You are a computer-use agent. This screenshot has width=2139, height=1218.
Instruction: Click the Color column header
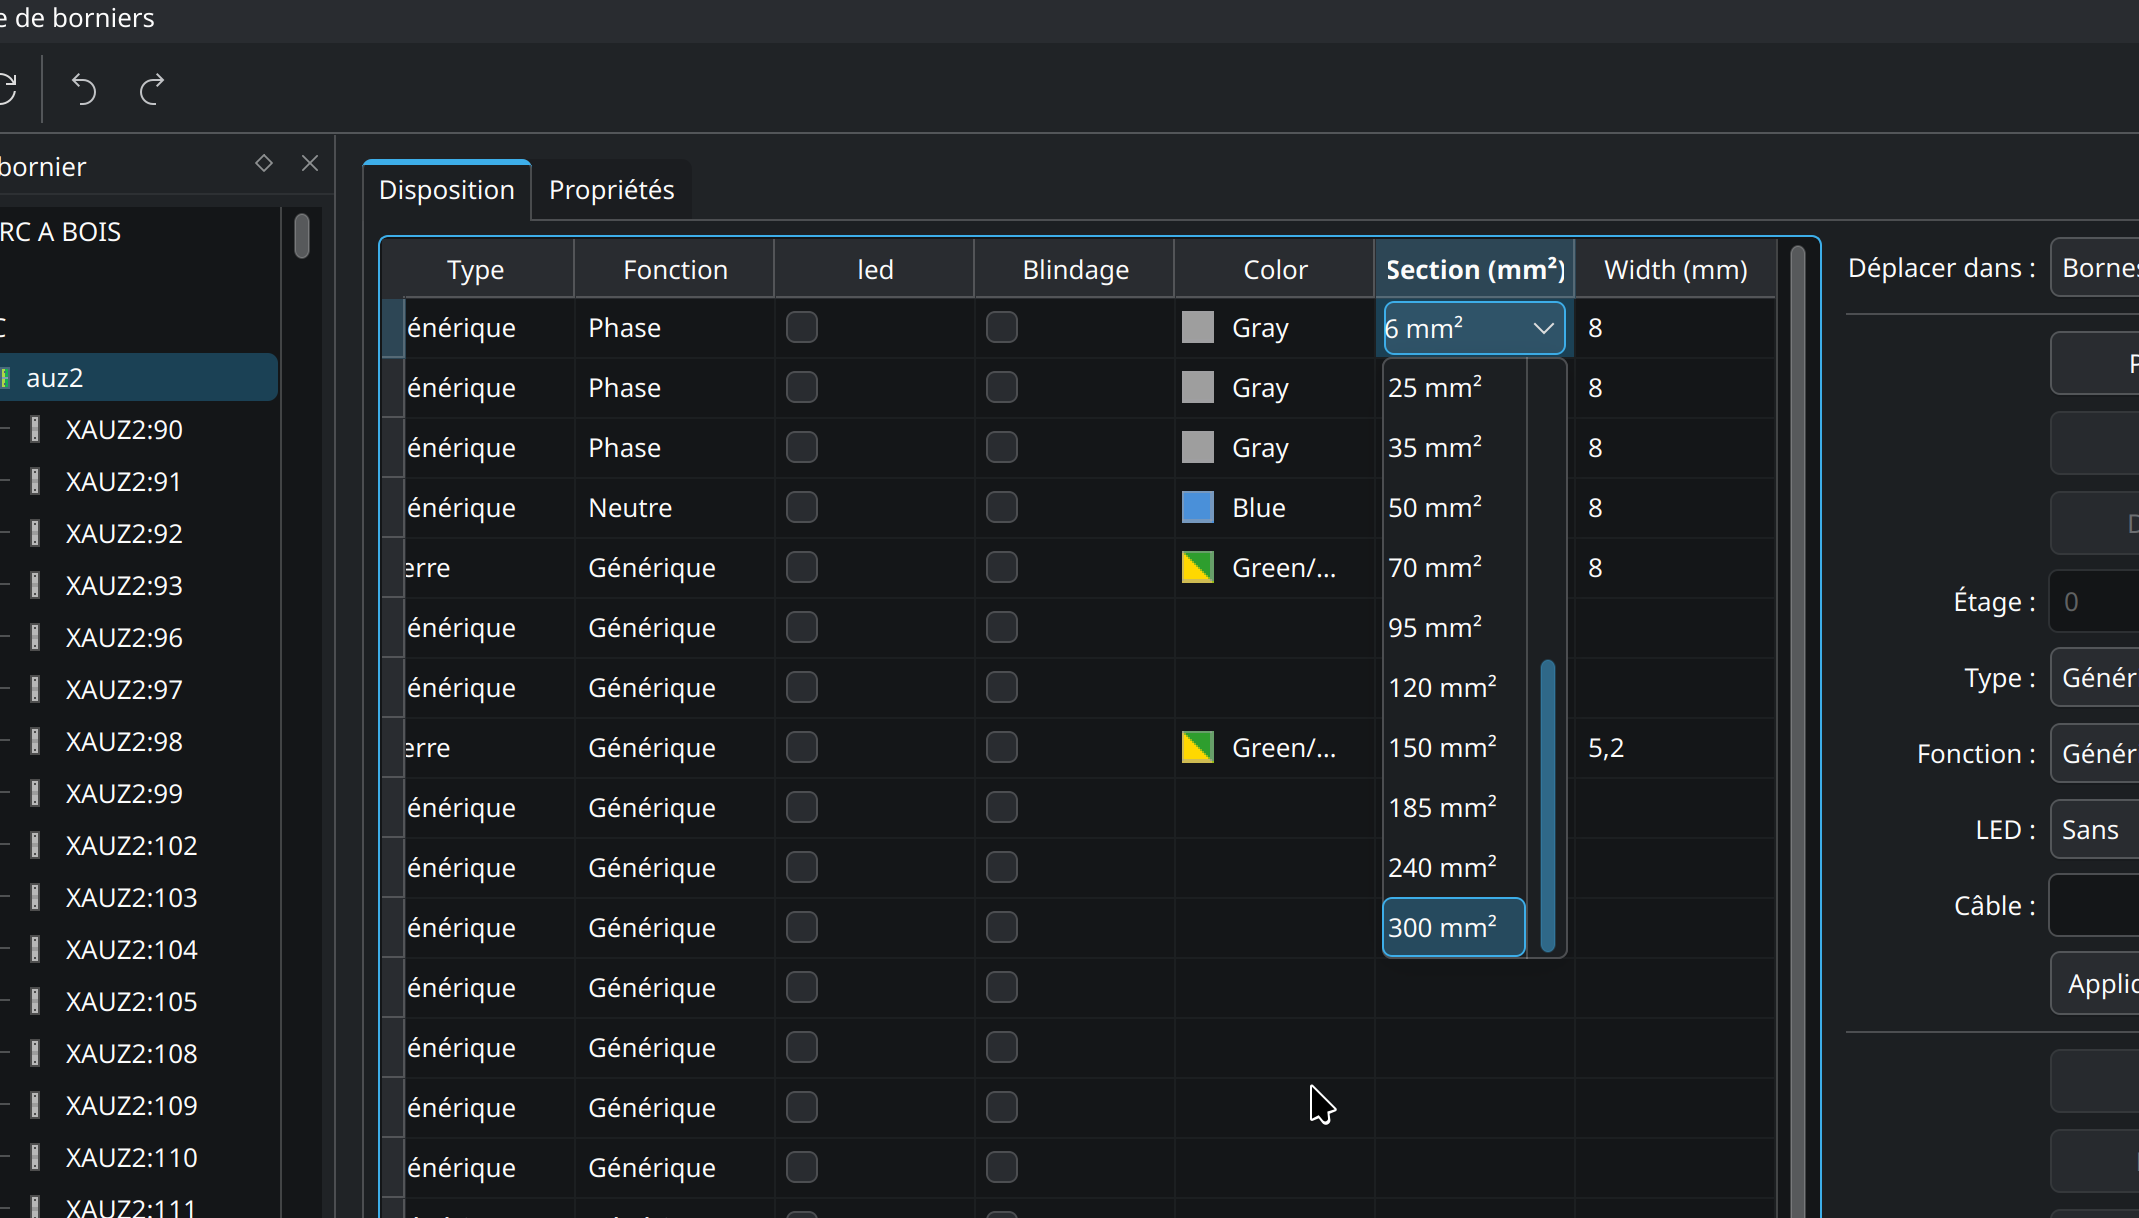point(1275,269)
